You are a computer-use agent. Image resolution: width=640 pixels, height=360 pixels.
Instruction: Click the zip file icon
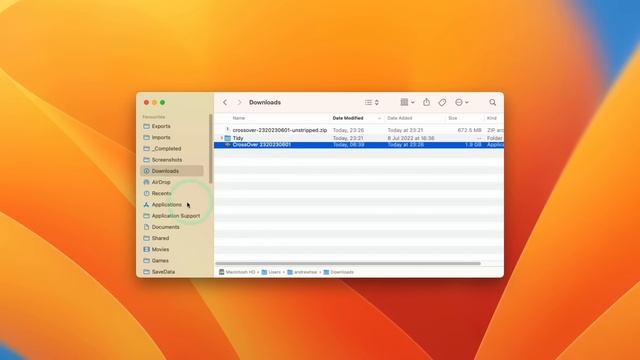click(228, 130)
